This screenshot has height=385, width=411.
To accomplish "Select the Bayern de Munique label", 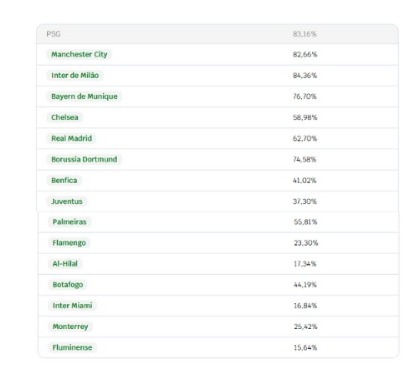I will (x=84, y=96).
